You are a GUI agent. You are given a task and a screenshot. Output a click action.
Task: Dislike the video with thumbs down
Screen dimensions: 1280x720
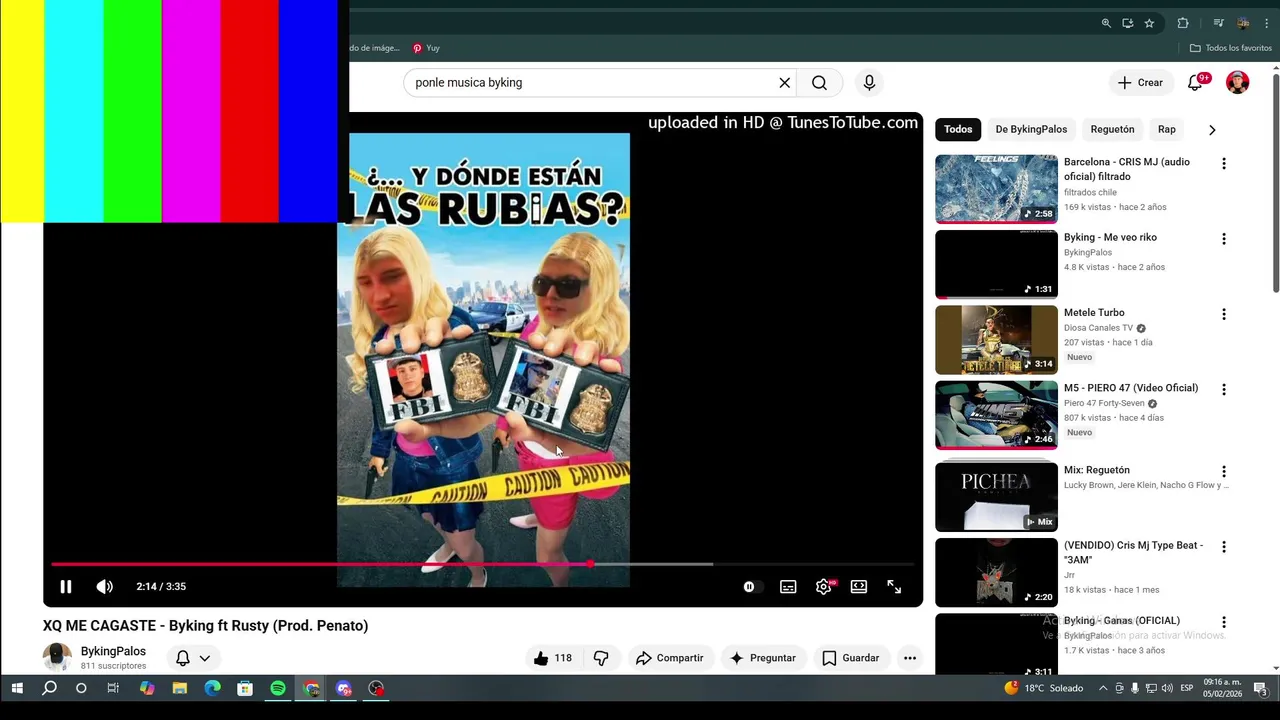601,658
